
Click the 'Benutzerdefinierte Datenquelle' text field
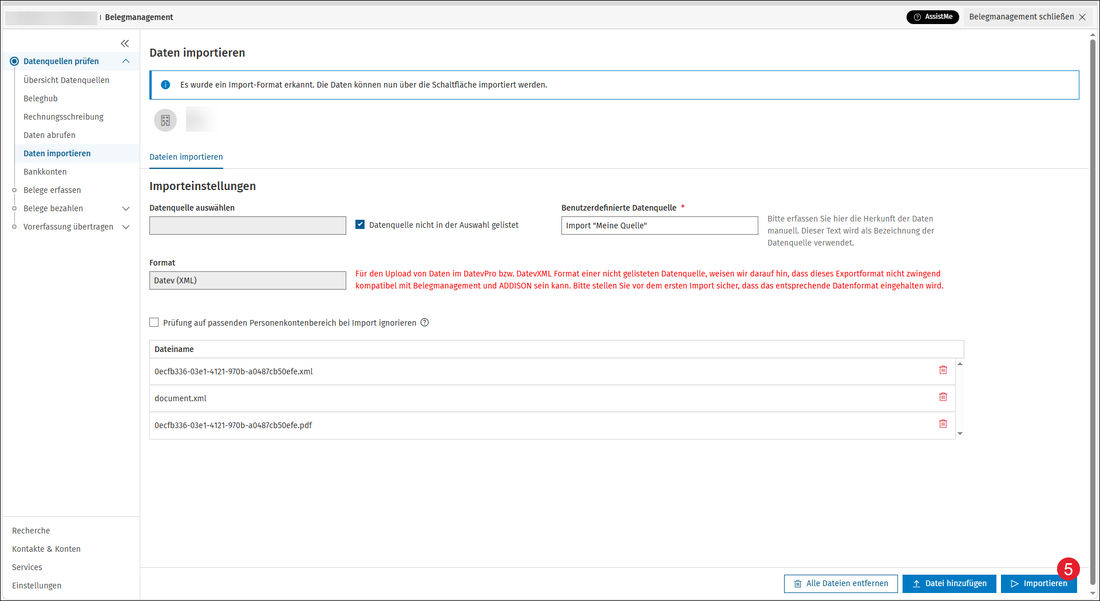point(659,225)
